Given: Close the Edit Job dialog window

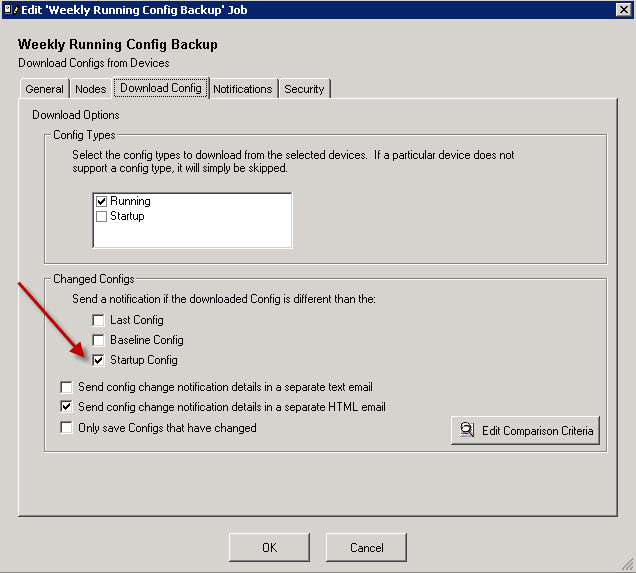Looking at the screenshot, I should click(x=623, y=9).
